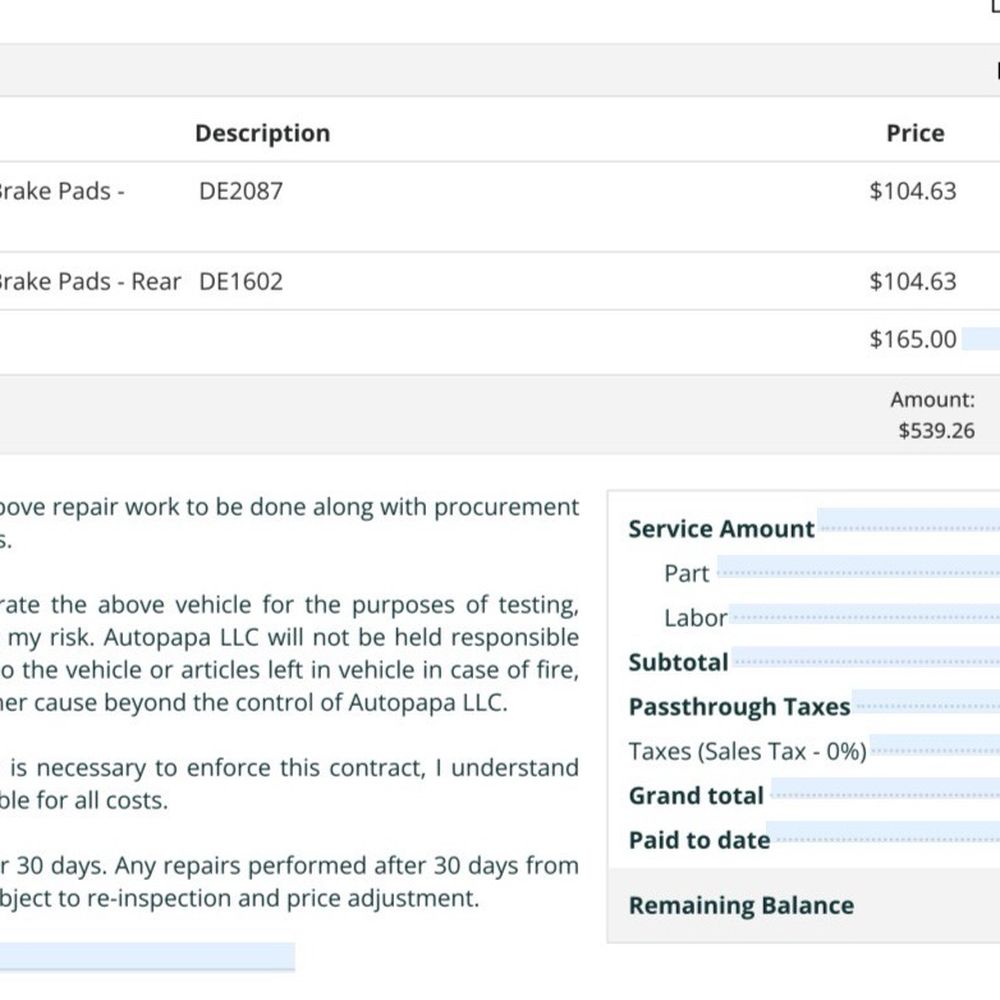The image size is (1000, 1000).
Task: Click the Price column header
Action: coord(915,133)
